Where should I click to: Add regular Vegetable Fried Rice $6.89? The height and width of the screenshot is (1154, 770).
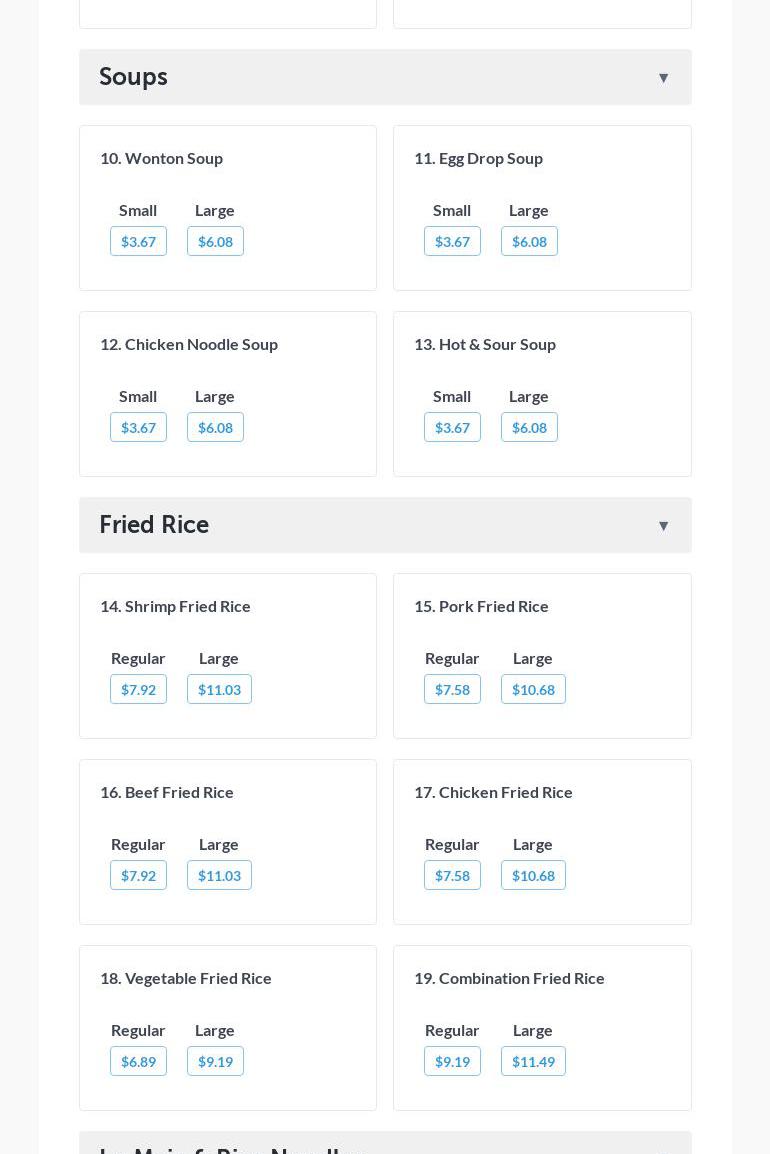(138, 1061)
